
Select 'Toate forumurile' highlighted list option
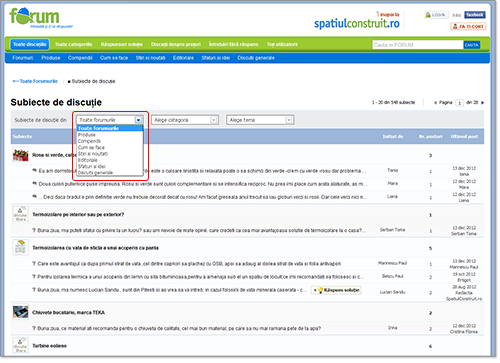[x=110, y=128]
